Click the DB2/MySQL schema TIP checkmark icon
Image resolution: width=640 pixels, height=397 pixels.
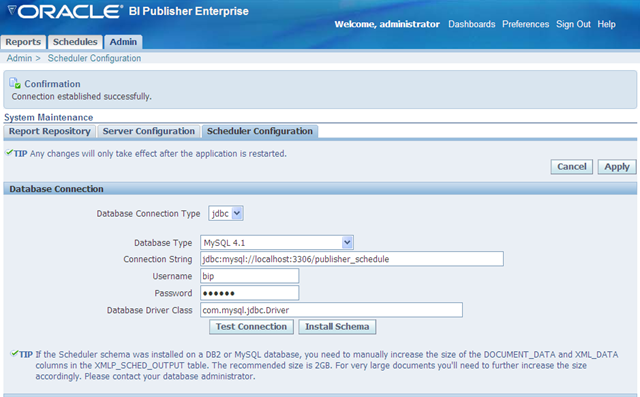pos(14,353)
